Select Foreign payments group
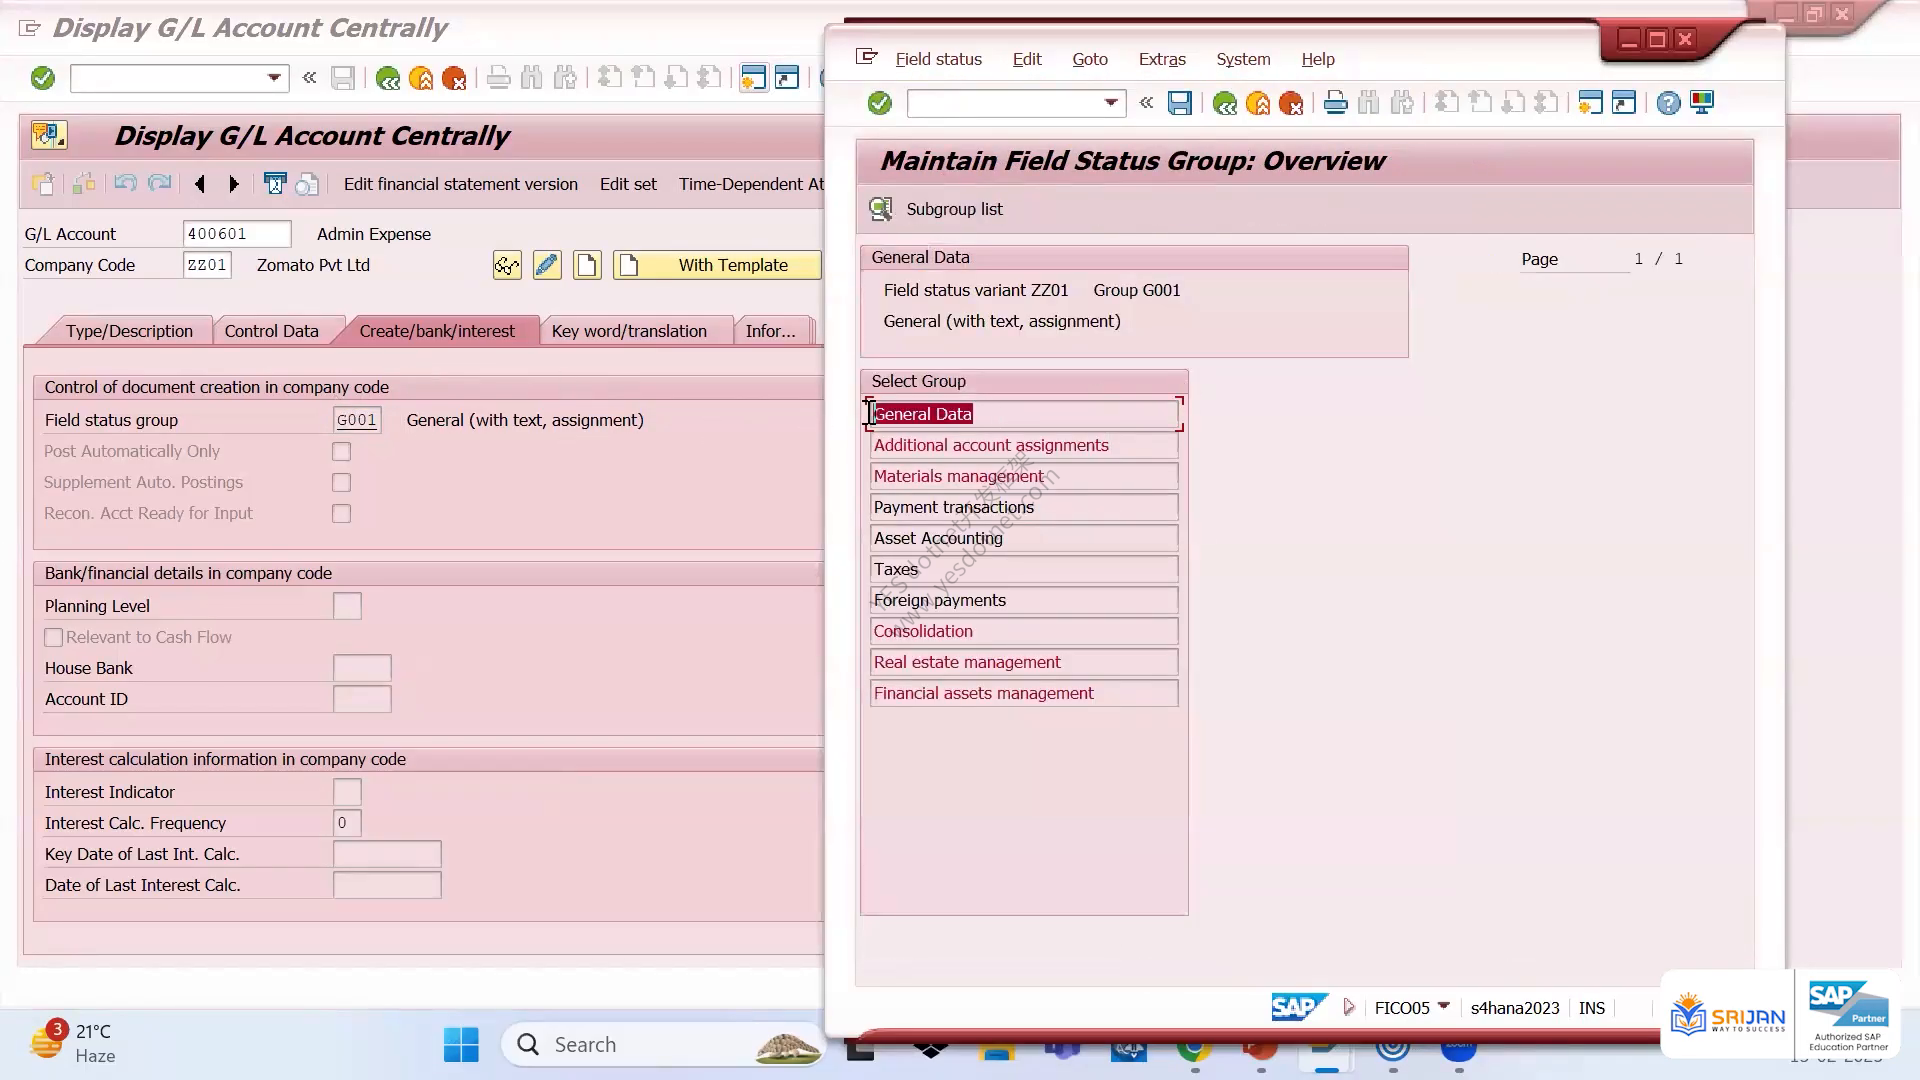The width and height of the screenshot is (1920, 1080). (x=1024, y=600)
